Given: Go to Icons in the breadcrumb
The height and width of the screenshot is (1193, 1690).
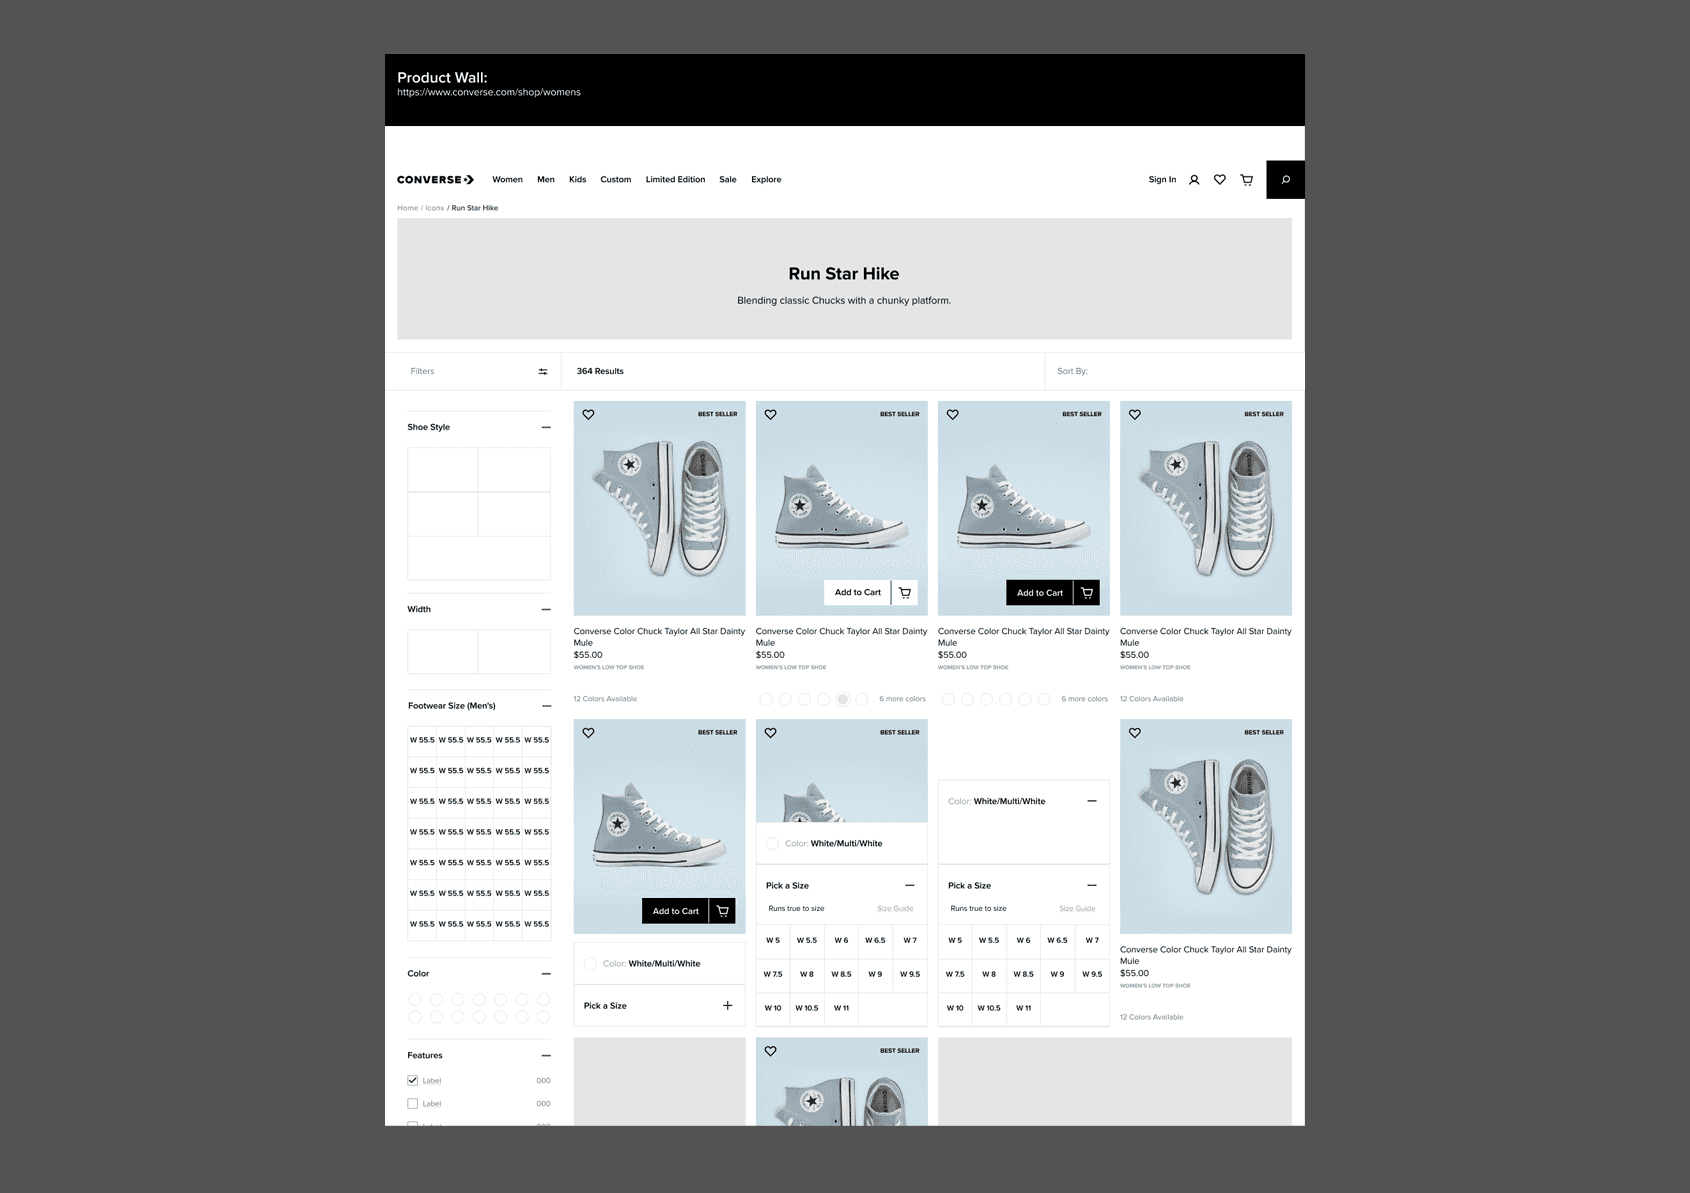Looking at the screenshot, I should pos(434,208).
